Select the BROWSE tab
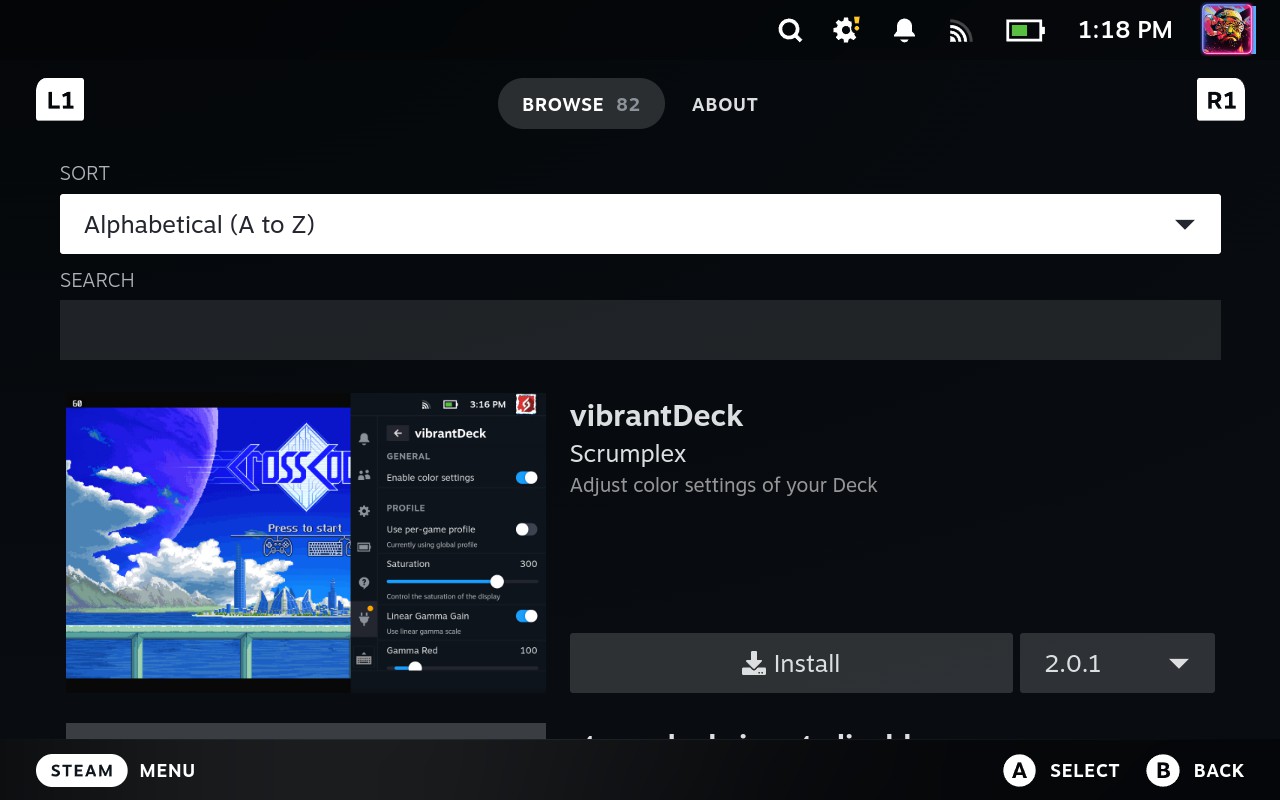The height and width of the screenshot is (800, 1280). [x=581, y=103]
